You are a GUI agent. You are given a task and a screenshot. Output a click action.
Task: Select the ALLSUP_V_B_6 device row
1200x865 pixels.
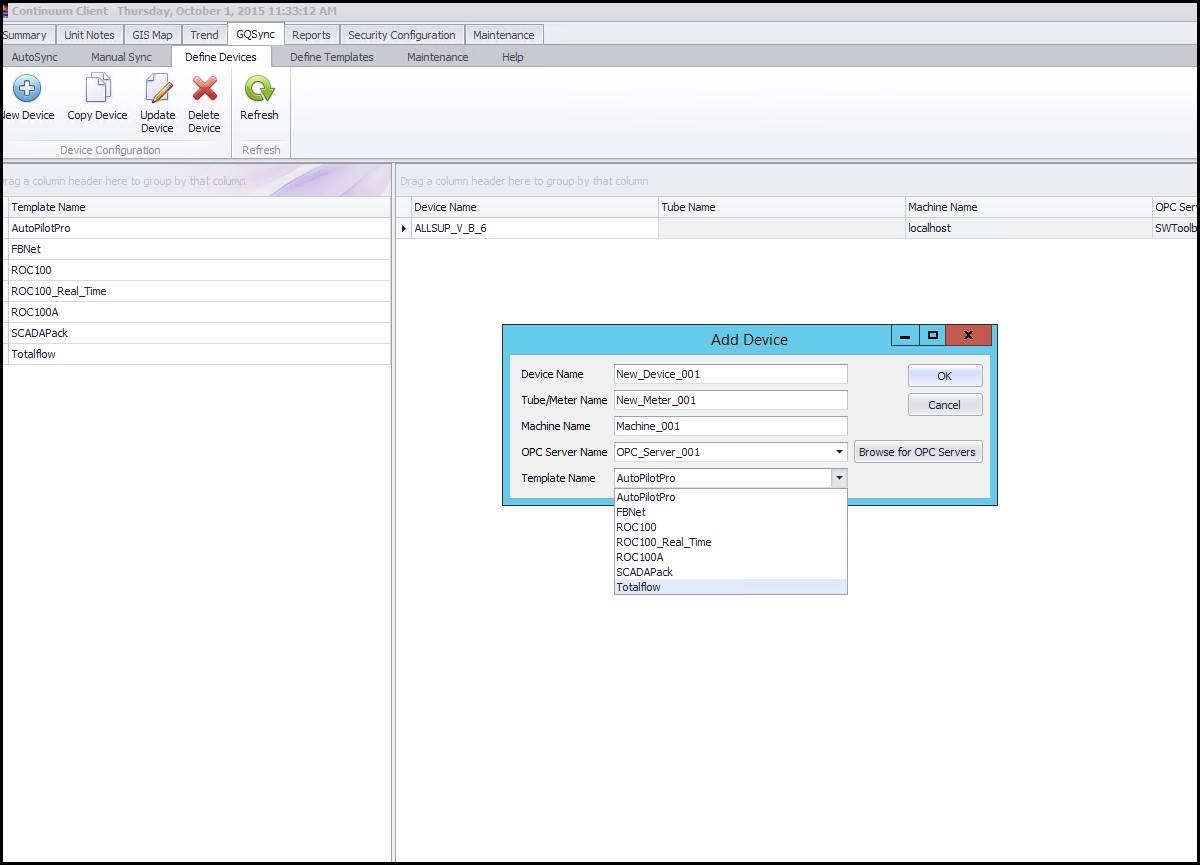(x=450, y=228)
